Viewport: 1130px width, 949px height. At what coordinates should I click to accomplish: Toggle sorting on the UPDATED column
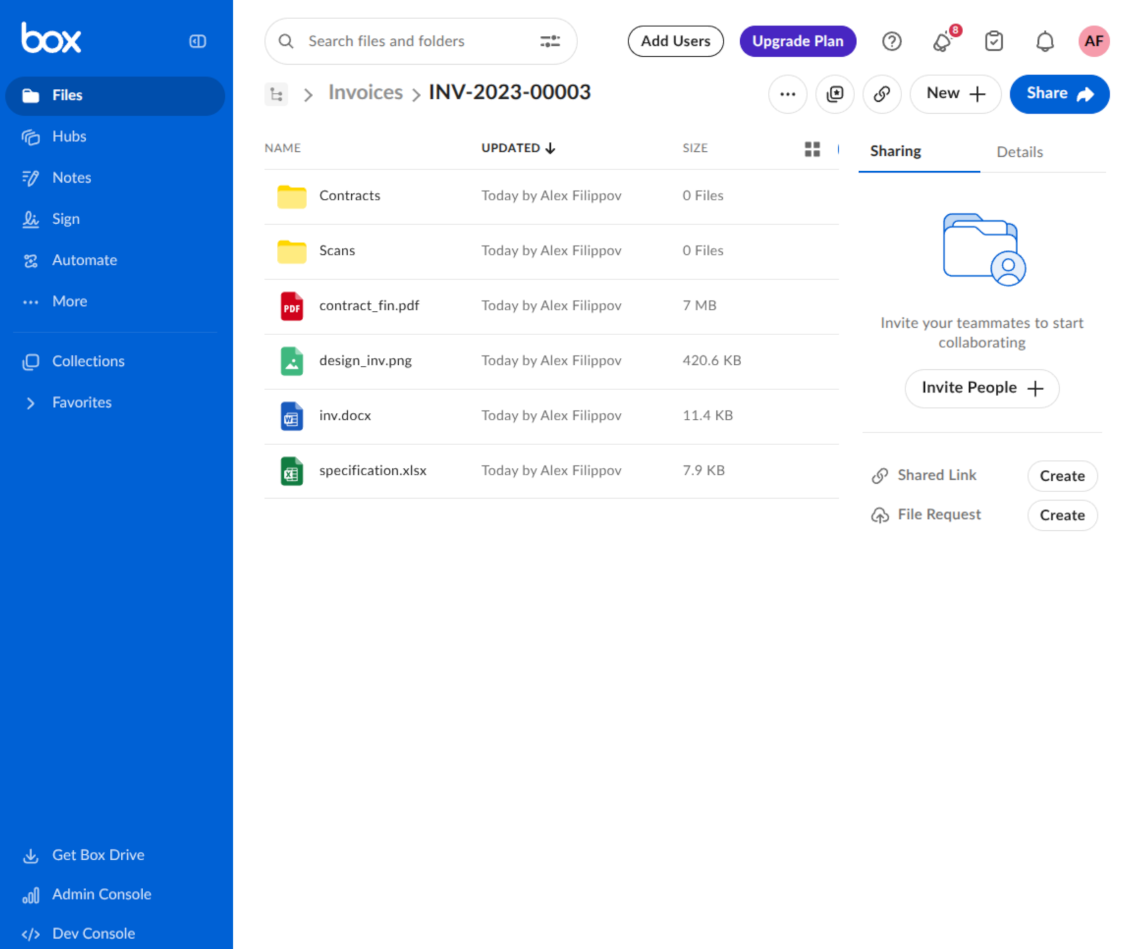click(518, 148)
